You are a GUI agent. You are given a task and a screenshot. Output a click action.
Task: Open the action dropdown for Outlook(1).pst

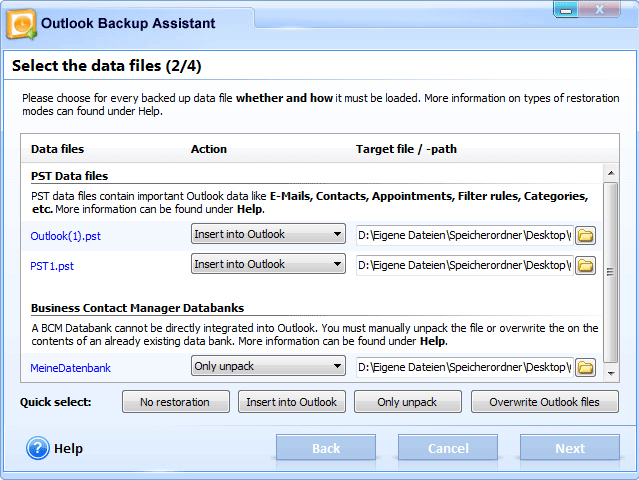pyautogui.click(x=268, y=234)
